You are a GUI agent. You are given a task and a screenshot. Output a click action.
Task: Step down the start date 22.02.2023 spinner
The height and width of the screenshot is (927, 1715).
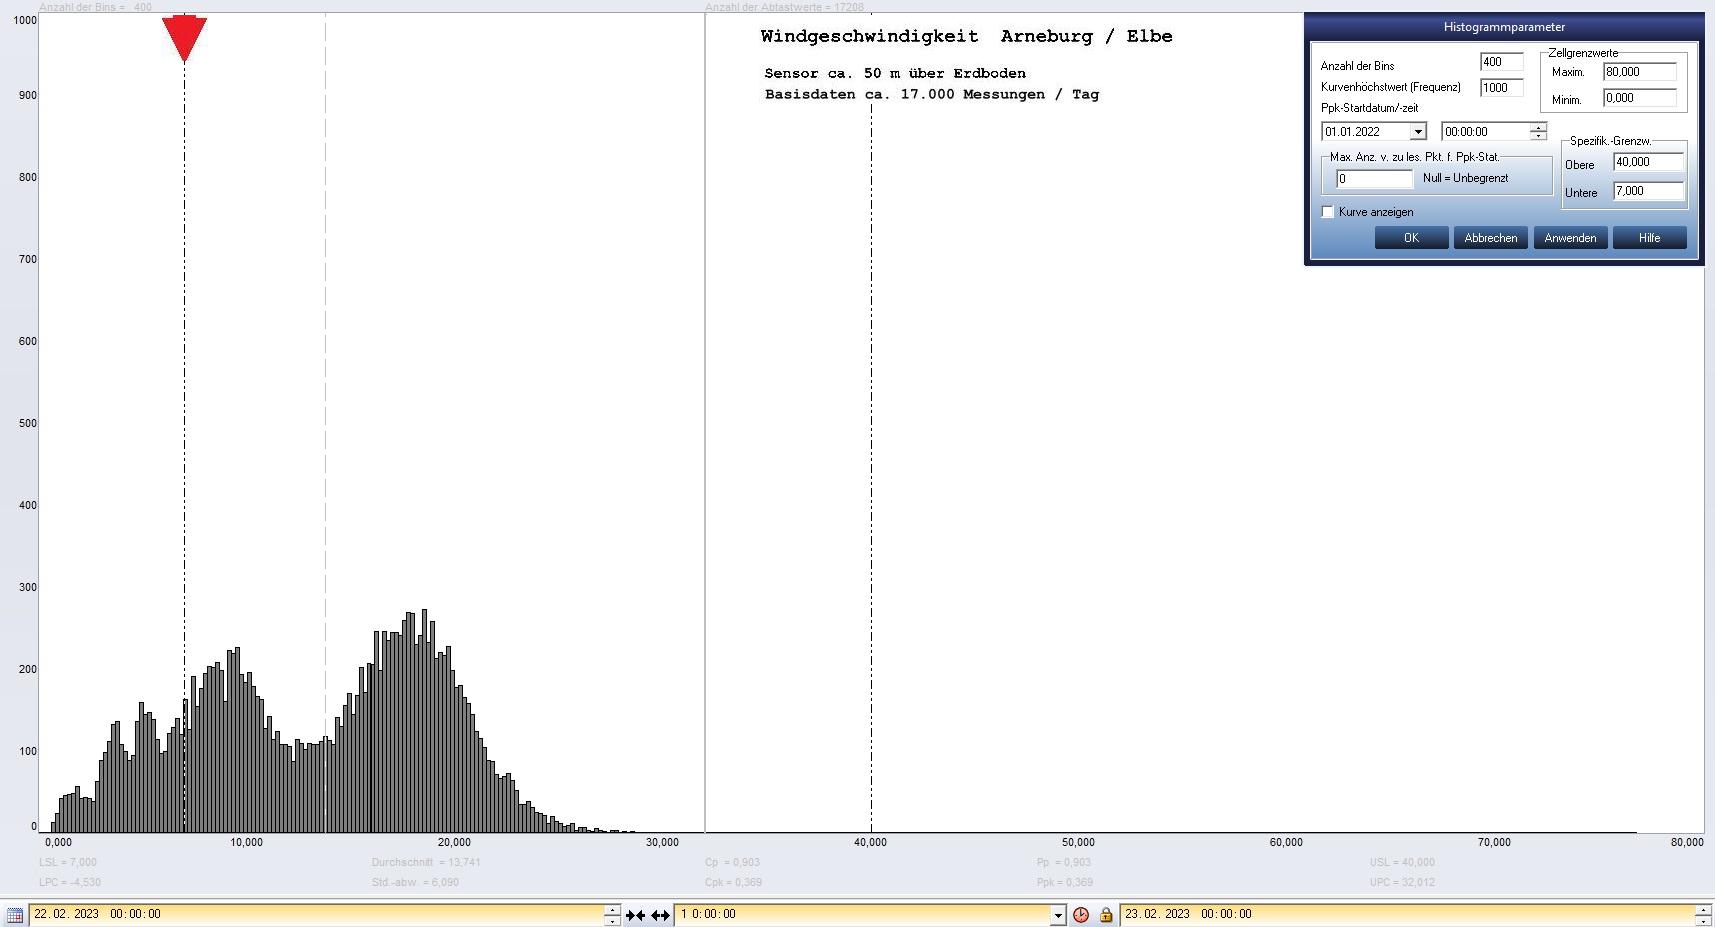coord(612,920)
